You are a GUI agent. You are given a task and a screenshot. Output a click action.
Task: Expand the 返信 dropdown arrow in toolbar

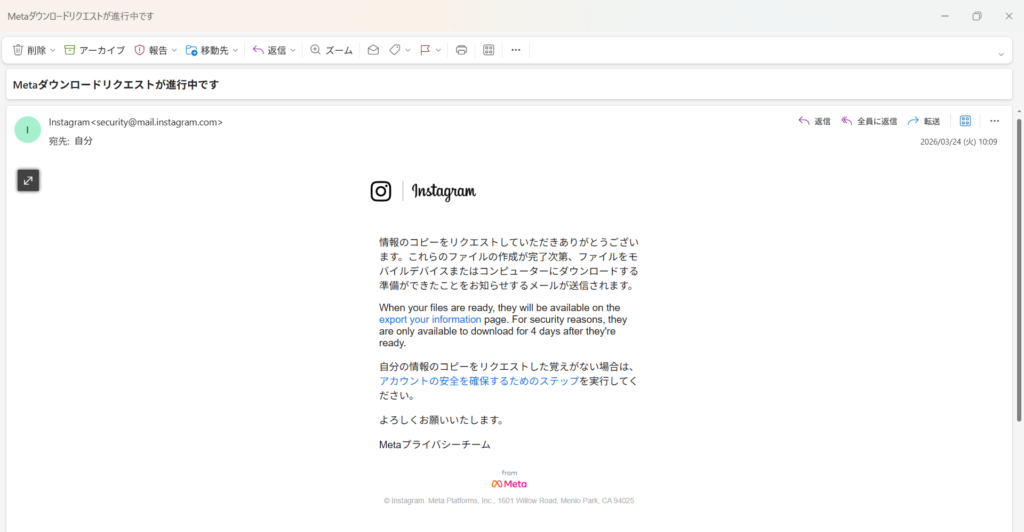point(293,50)
